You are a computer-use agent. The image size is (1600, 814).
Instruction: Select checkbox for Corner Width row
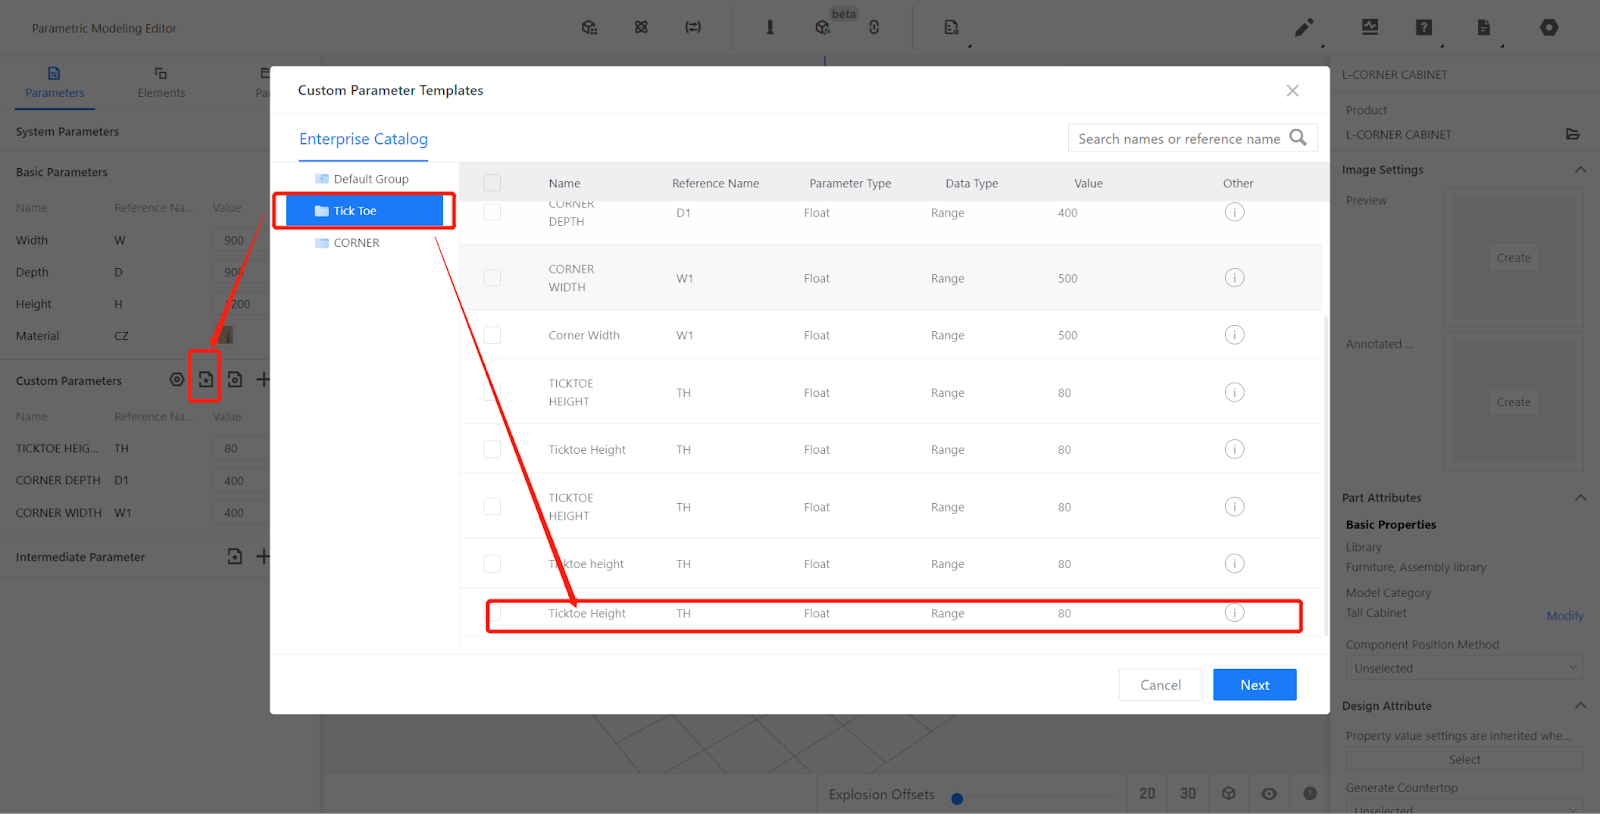(x=492, y=335)
